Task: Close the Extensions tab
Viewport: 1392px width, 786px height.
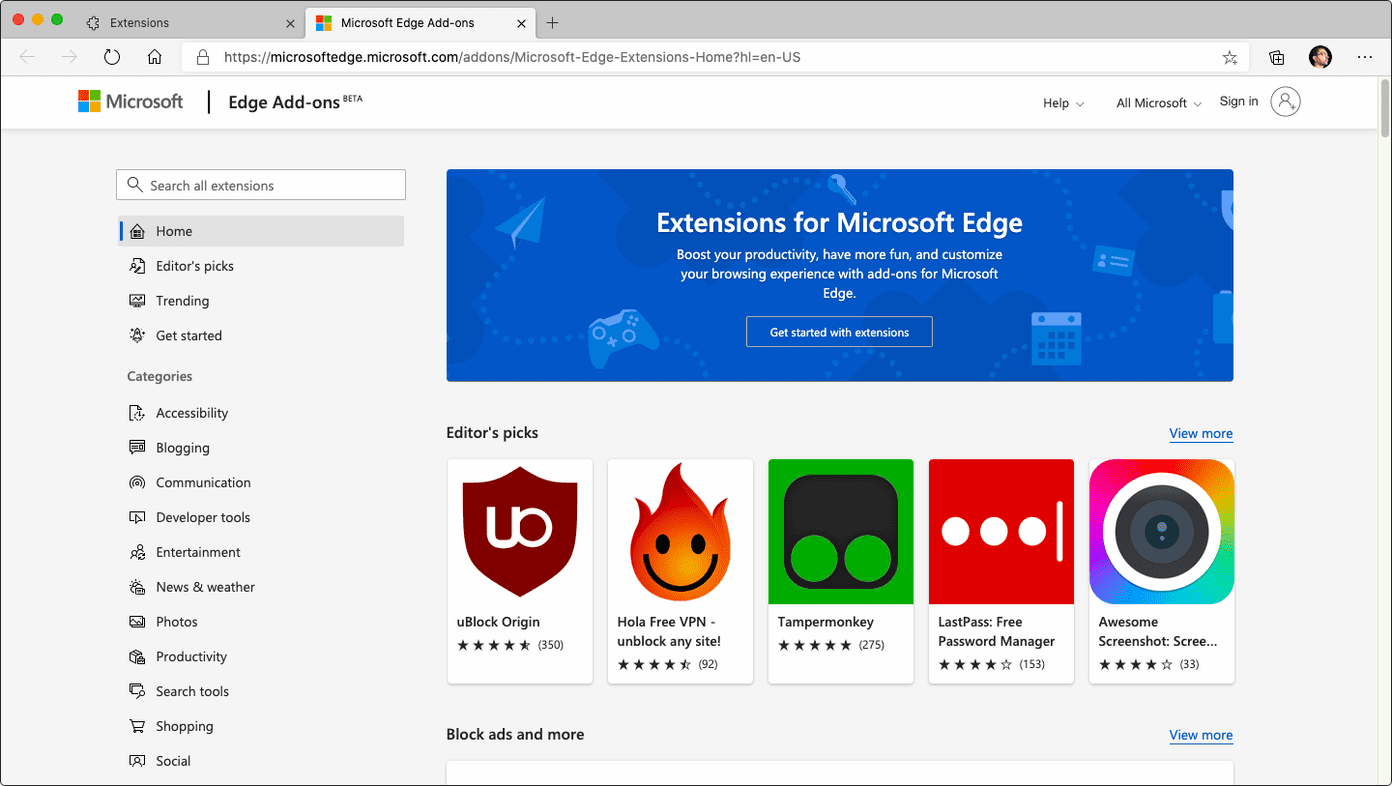Action: (291, 22)
